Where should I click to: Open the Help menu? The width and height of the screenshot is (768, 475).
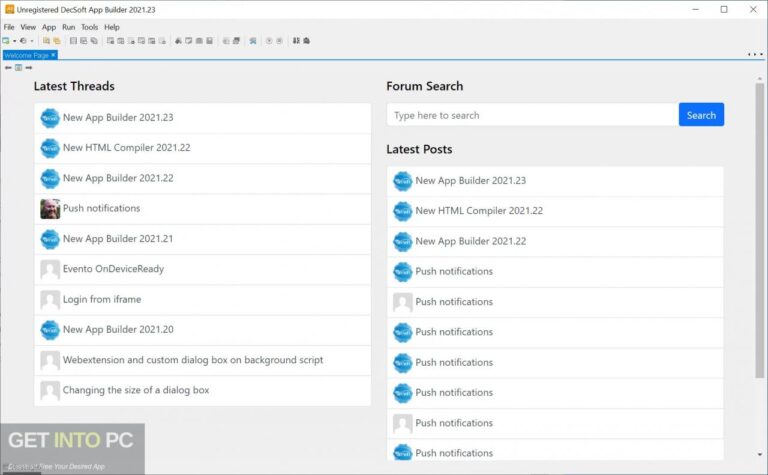(x=112, y=27)
